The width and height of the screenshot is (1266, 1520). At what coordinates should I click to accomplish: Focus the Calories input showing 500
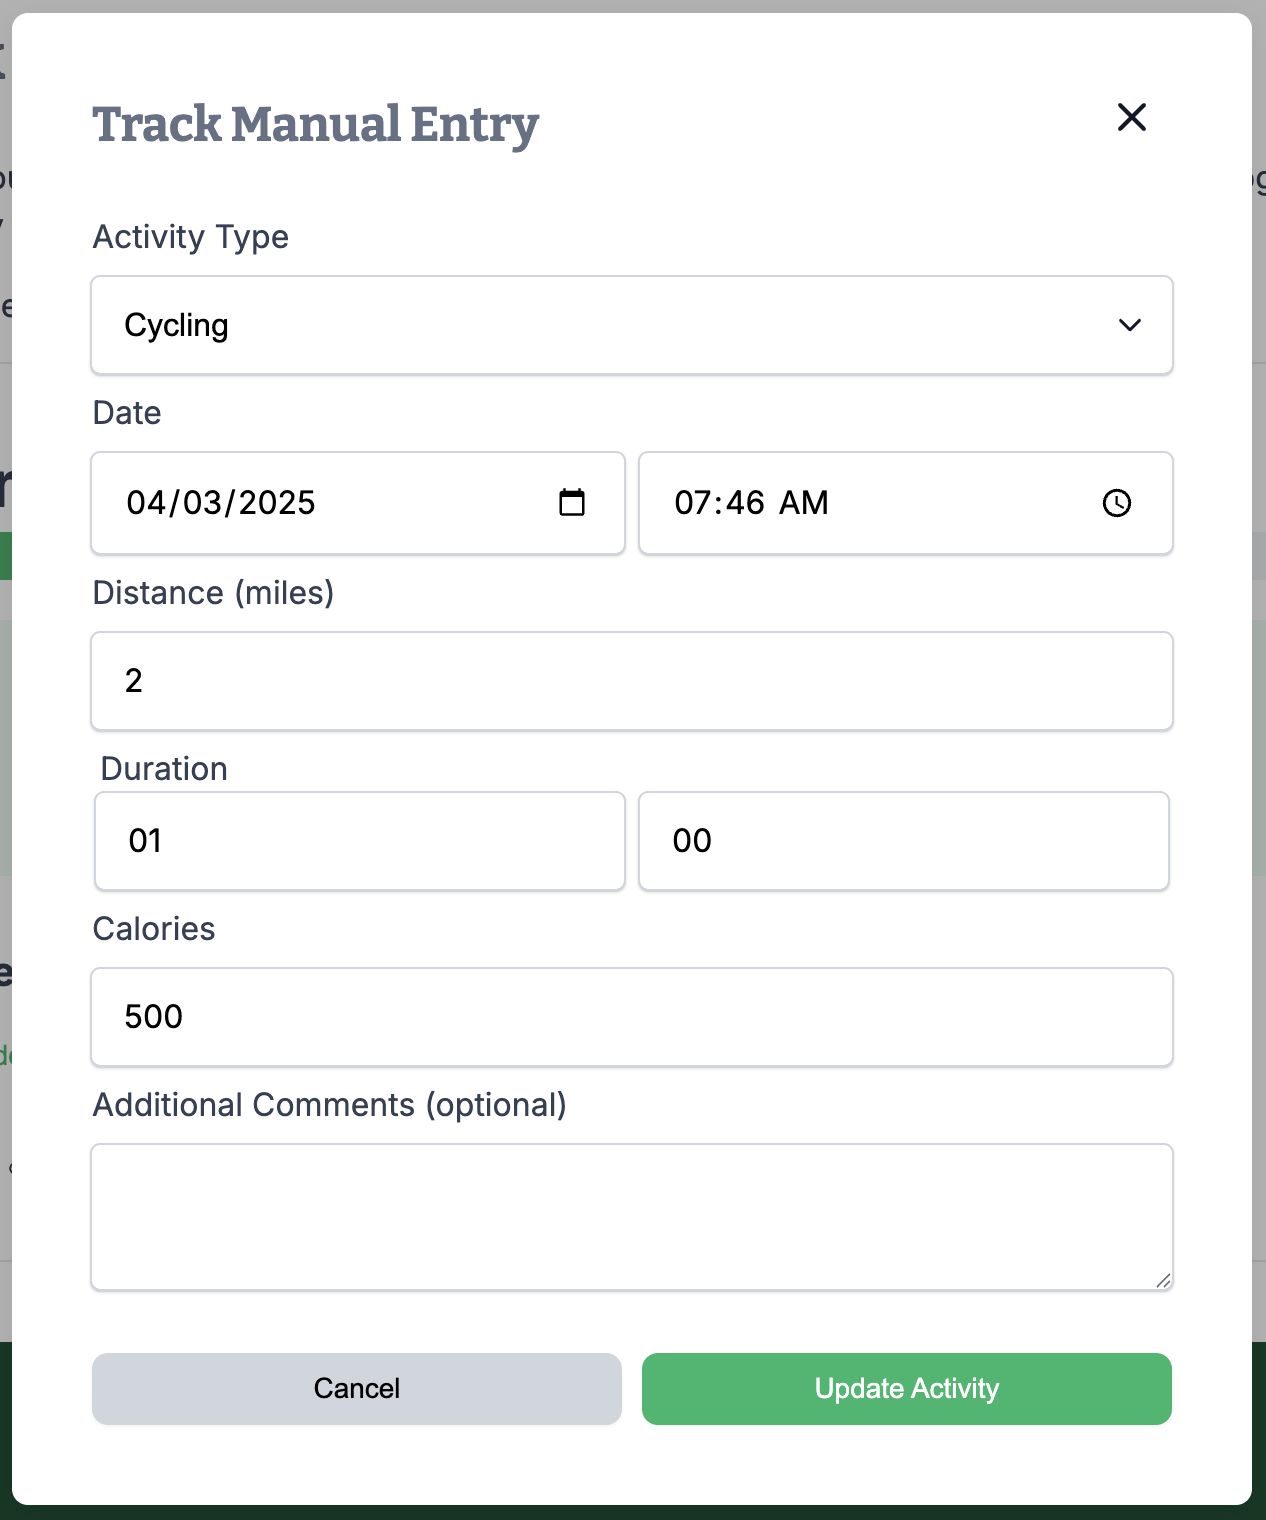click(630, 1017)
